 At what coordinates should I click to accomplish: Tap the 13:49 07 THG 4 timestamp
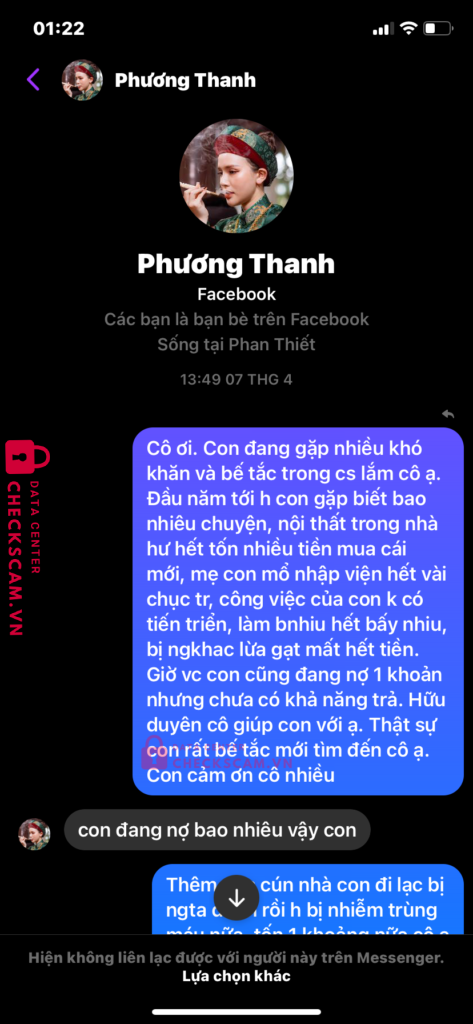(236, 379)
